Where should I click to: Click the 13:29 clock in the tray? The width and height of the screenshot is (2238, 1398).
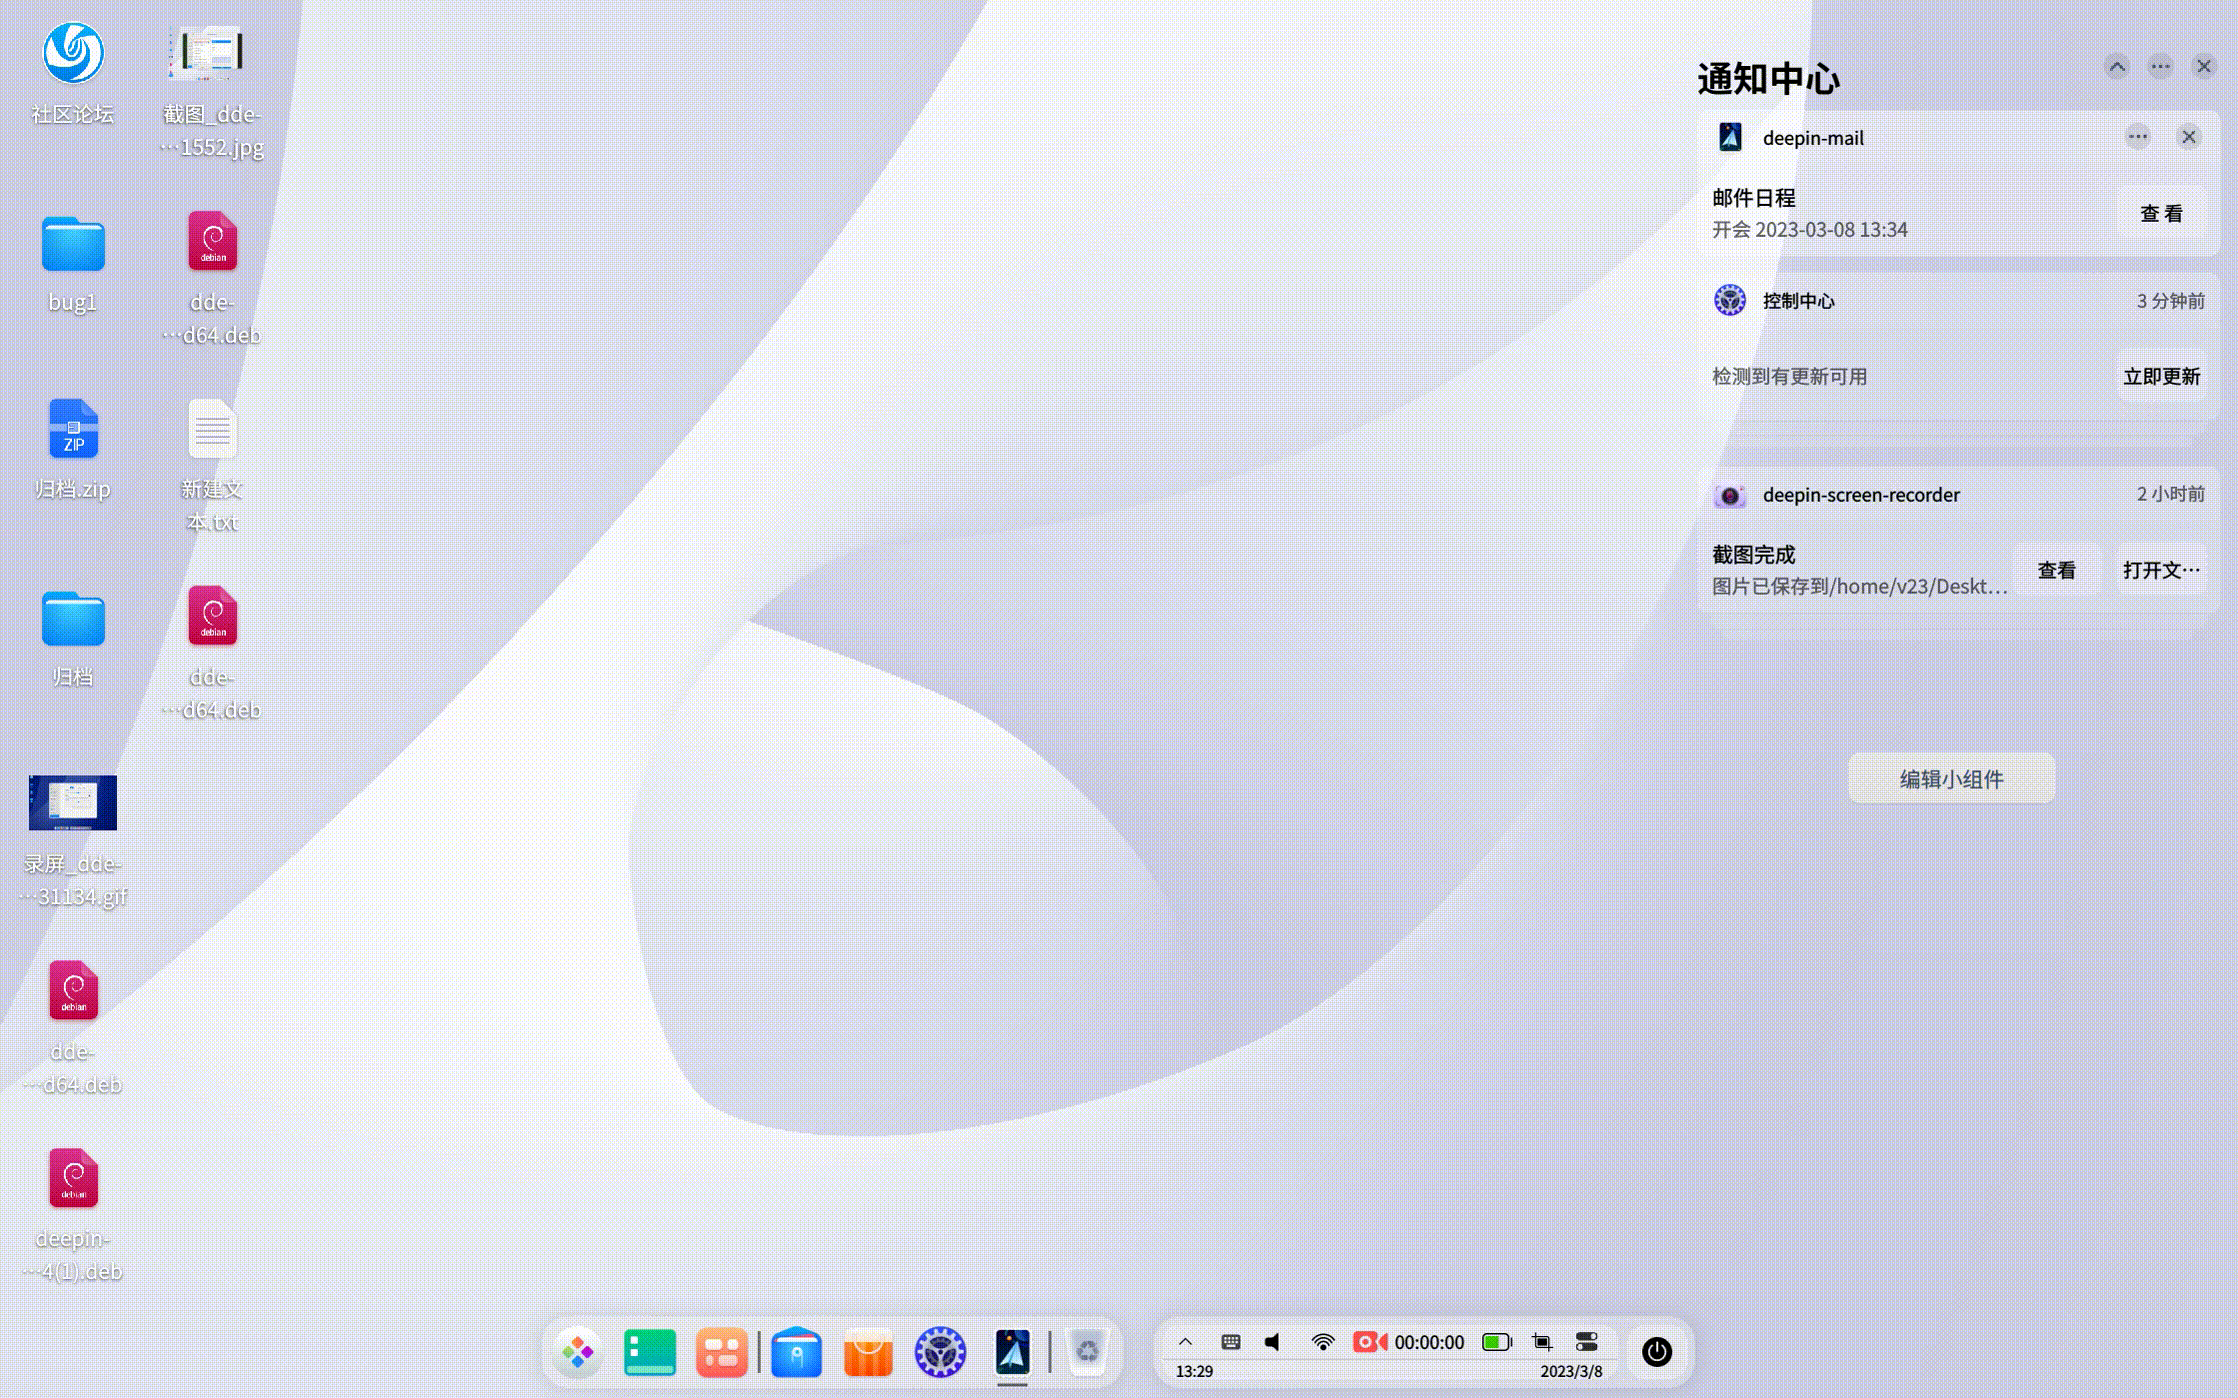pyautogui.click(x=1194, y=1371)
